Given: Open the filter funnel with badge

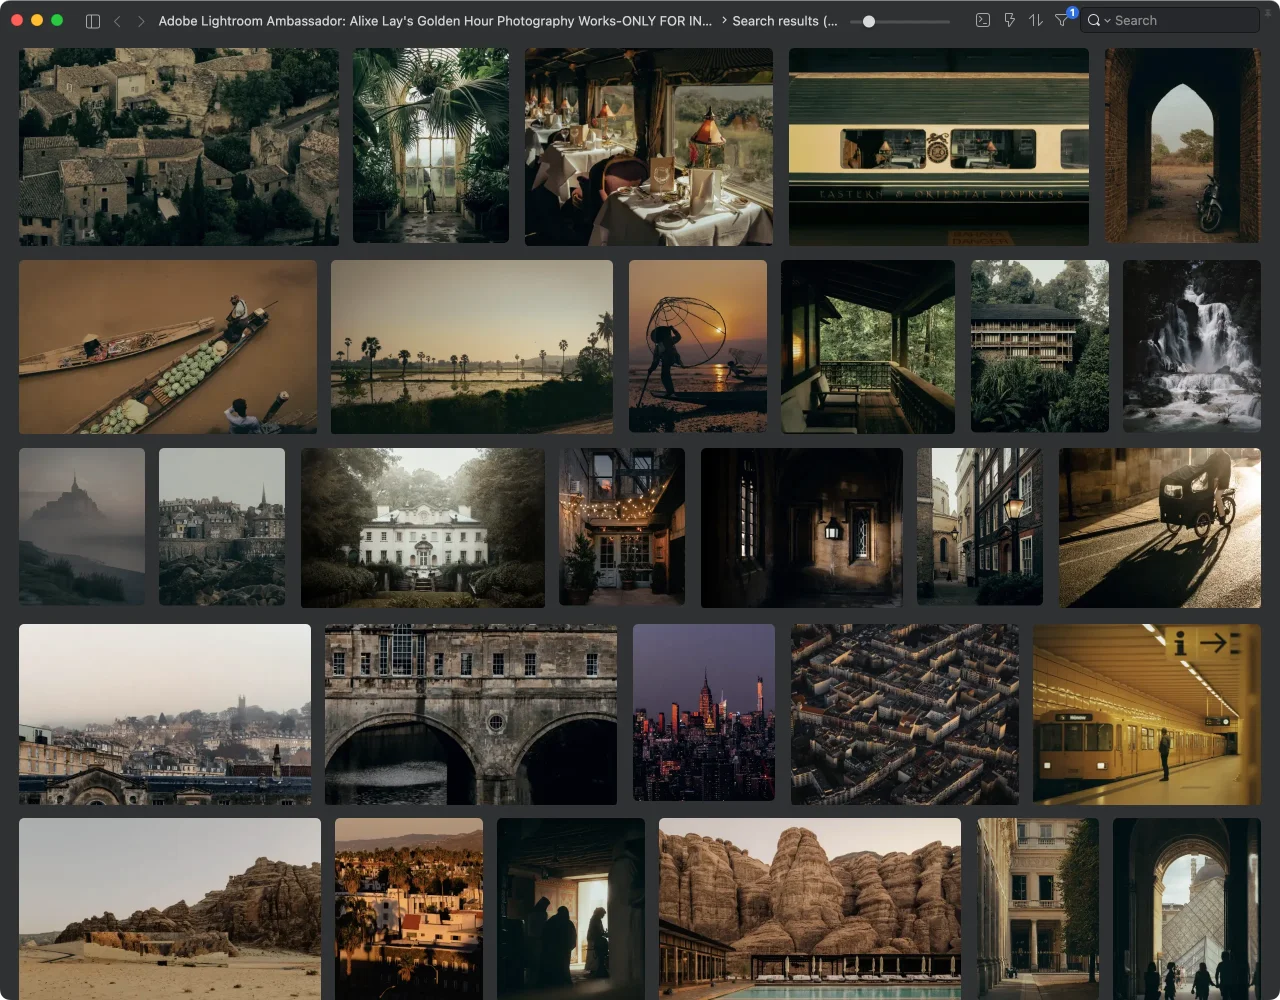Looking at the screenshot, I should coord(1062,20).
